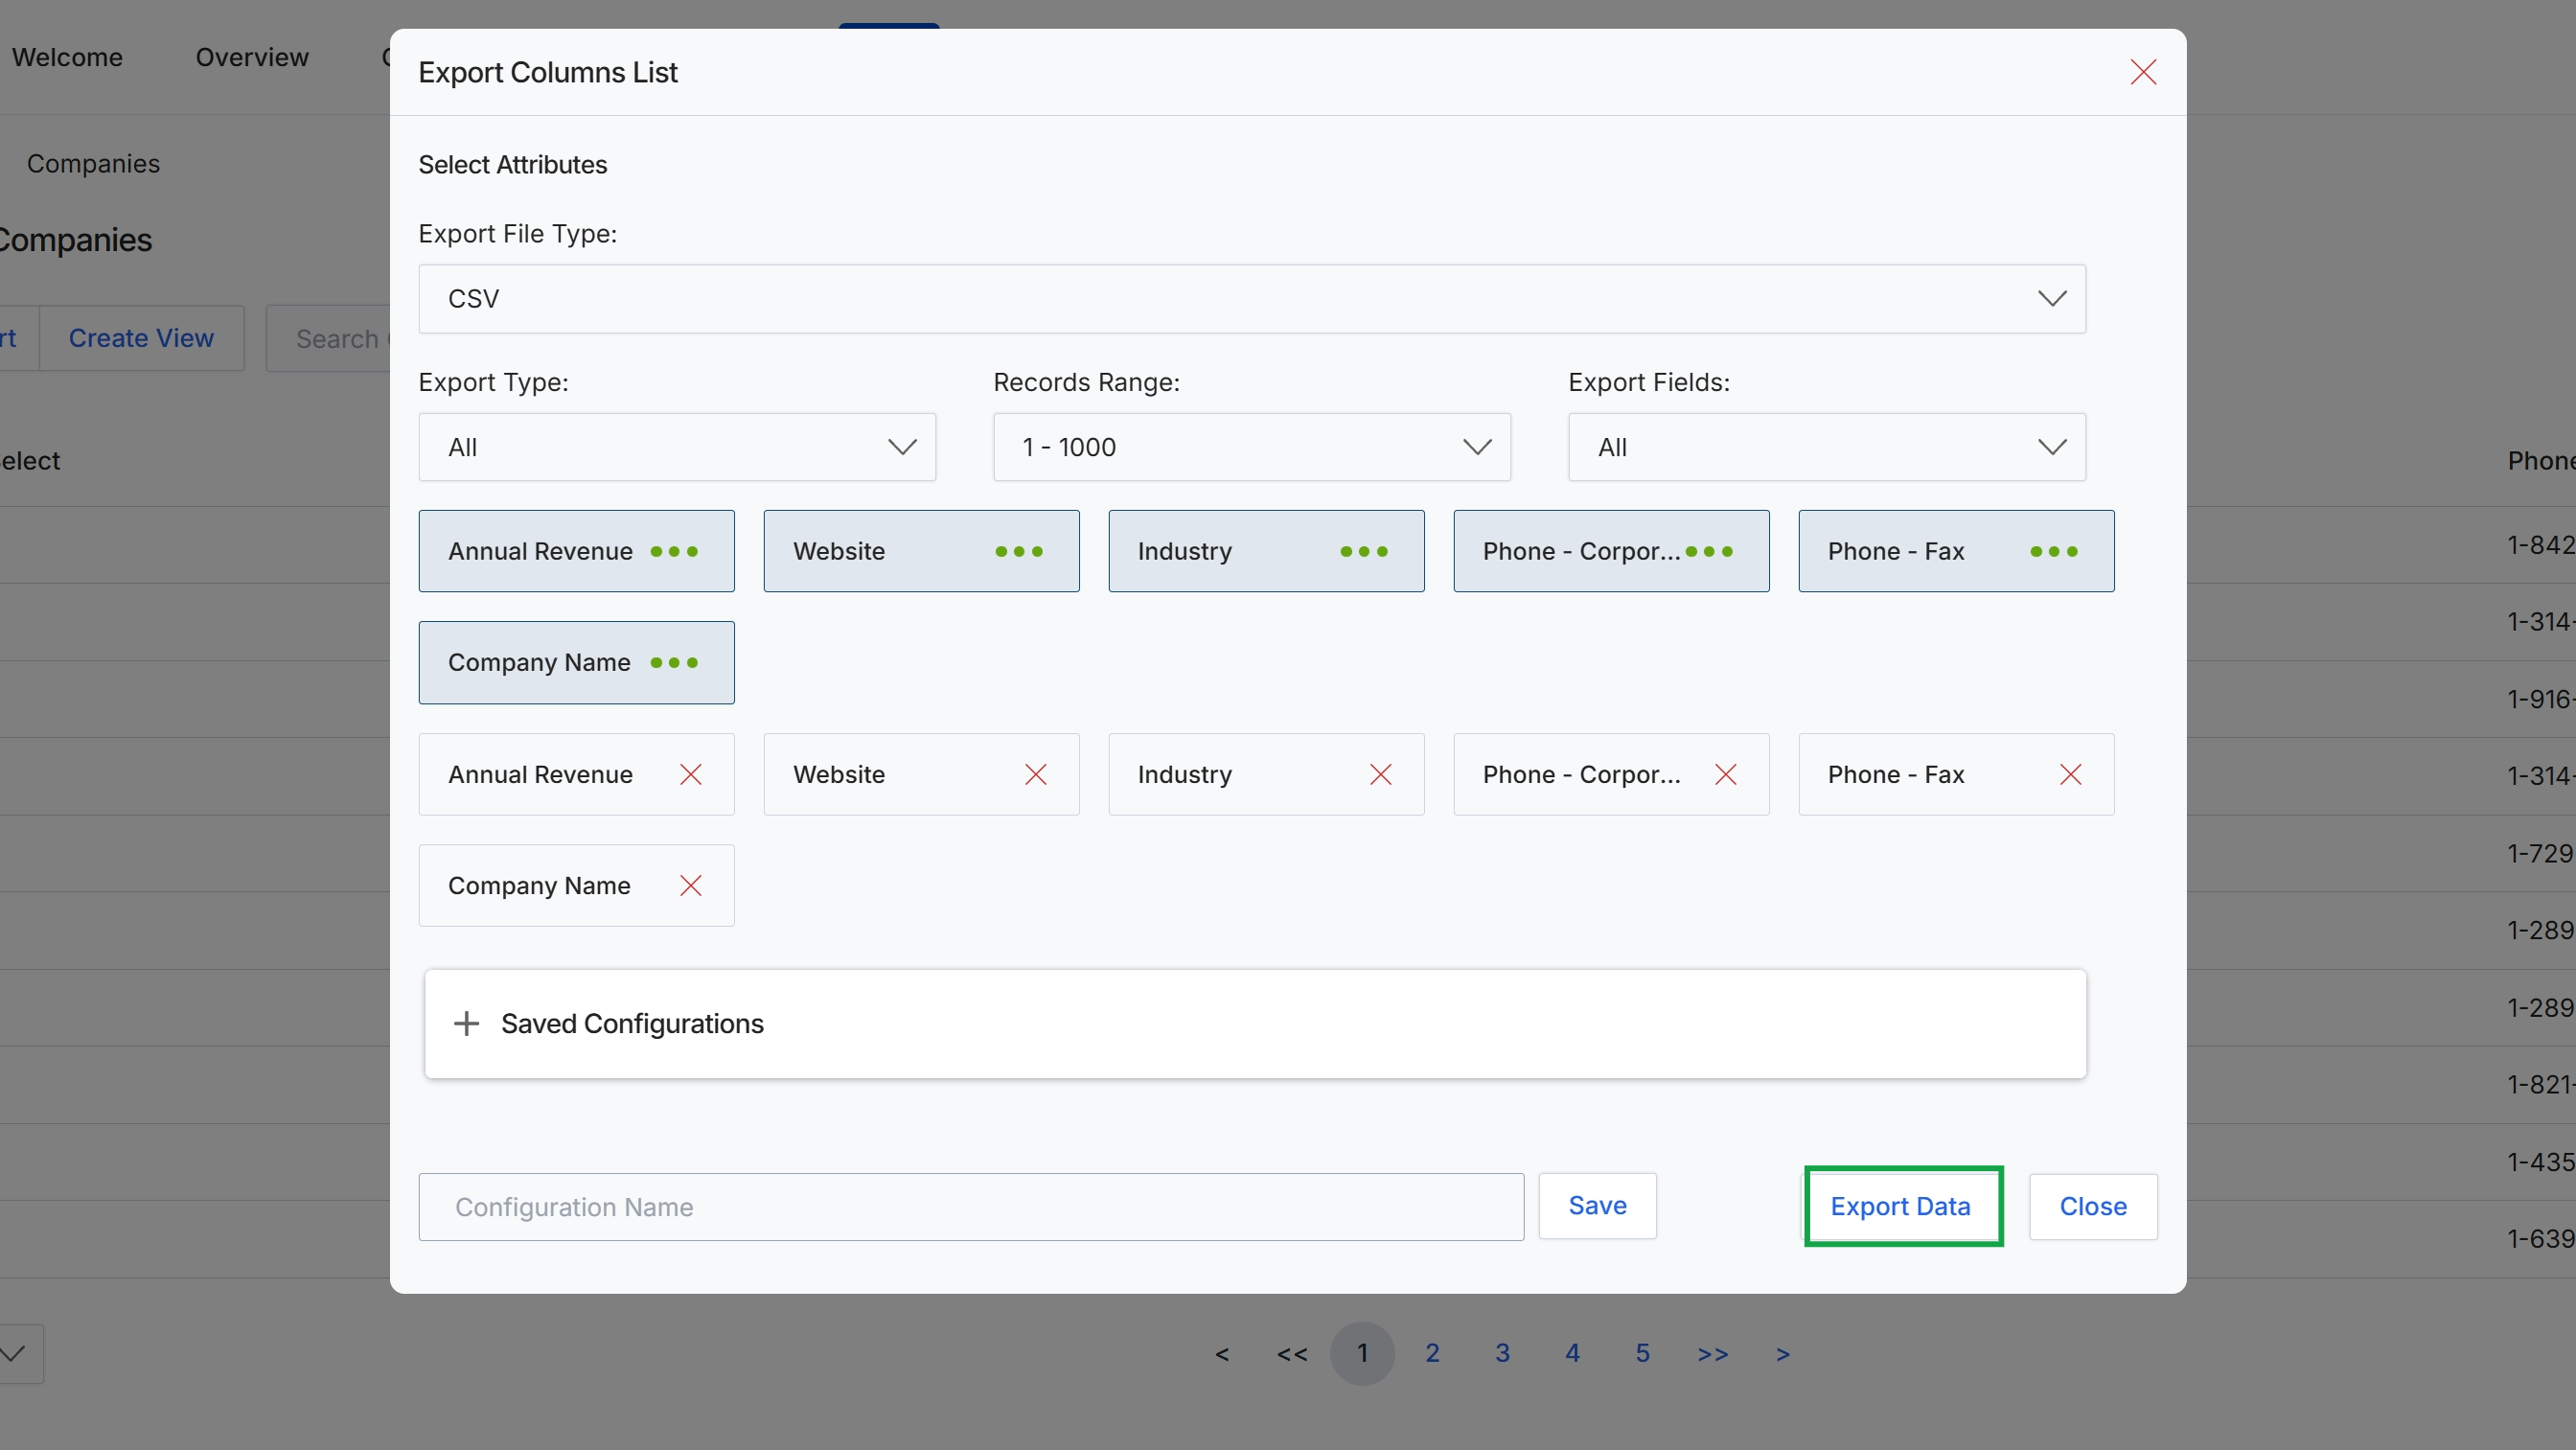Screen dimensions: 2576x1450
Task: Remove Phone - Fax from selected columns
Action: coord(2071,774)
